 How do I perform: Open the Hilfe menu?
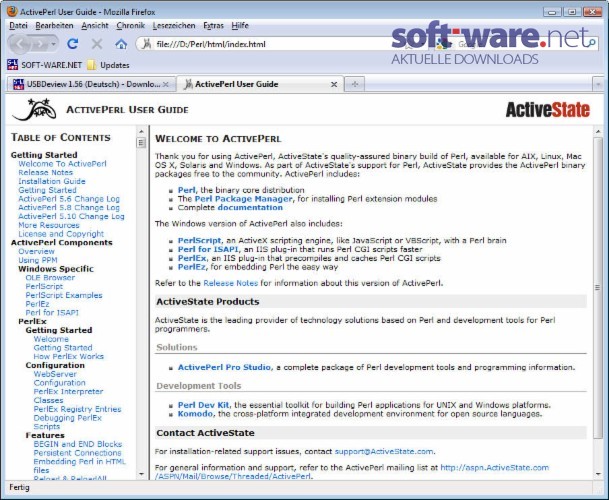(240, 26)
